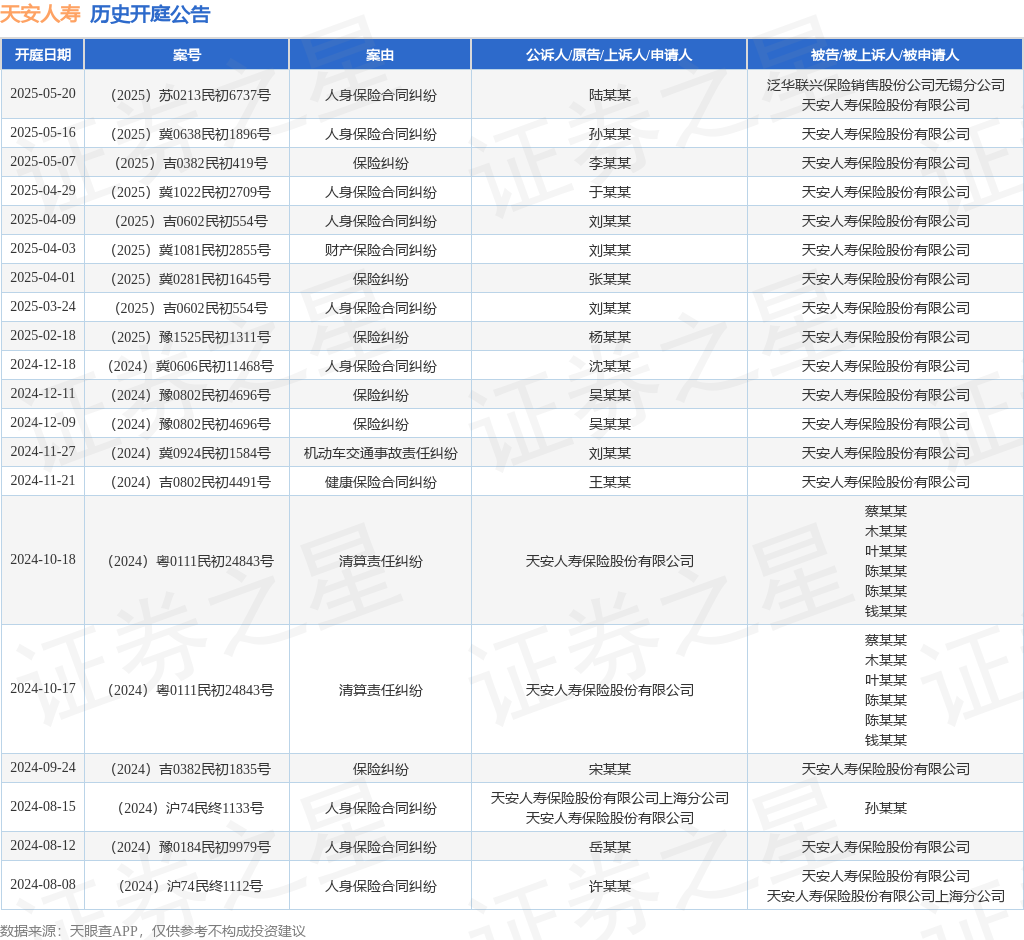1024x940 pixels.
Task: Click case number (2024)吉0382民初1835号
Action: (187, 770)
